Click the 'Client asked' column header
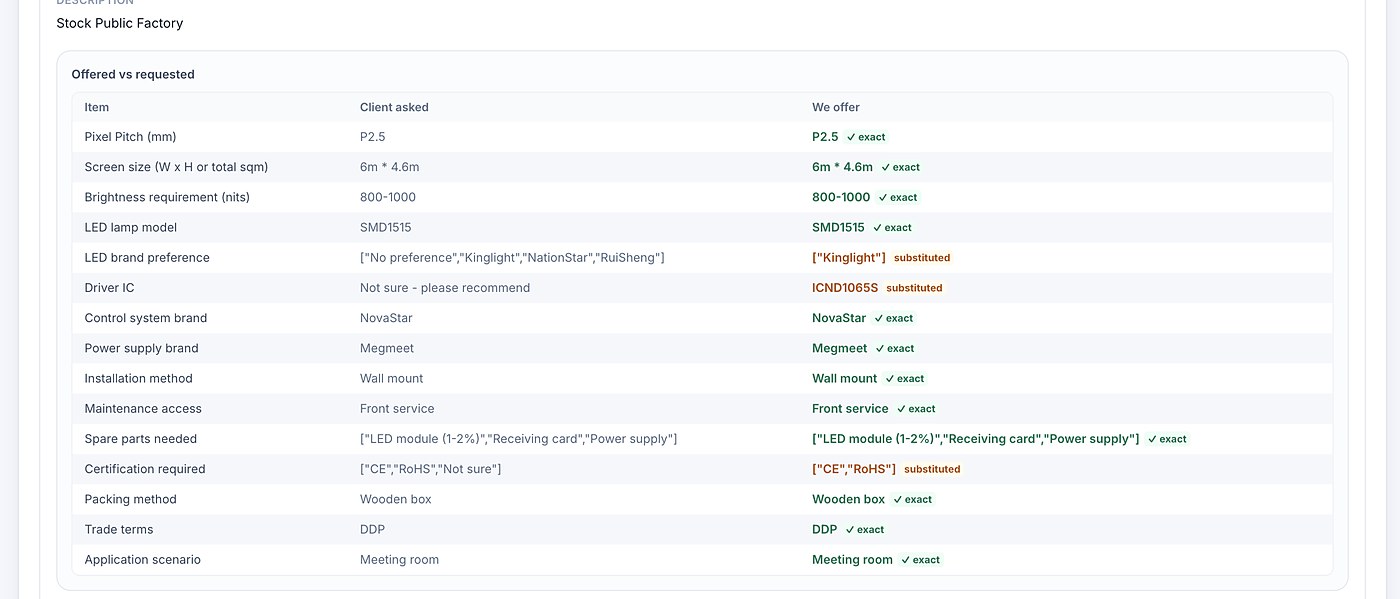 tap(394, 107)
